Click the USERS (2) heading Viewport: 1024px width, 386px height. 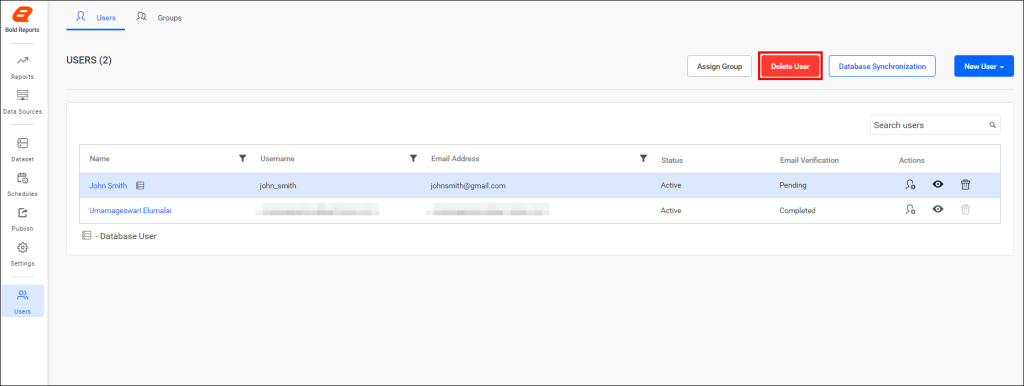(89, 60)
